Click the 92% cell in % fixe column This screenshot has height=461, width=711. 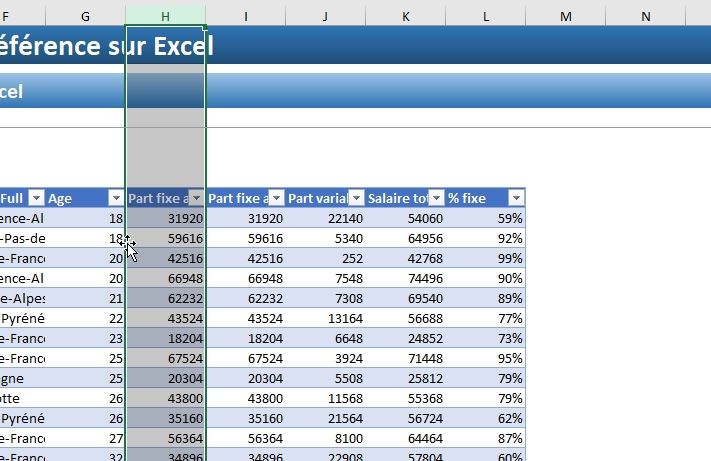pos(485,238)
